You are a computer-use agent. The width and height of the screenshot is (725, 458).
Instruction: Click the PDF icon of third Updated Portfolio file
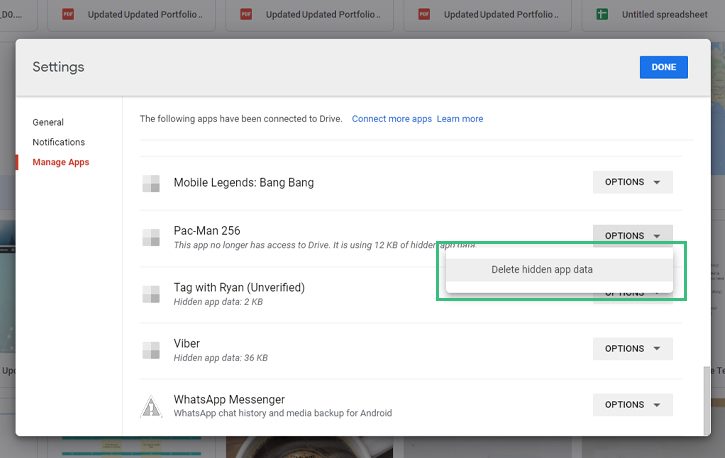pyautogui.click(x=424, y=14)
